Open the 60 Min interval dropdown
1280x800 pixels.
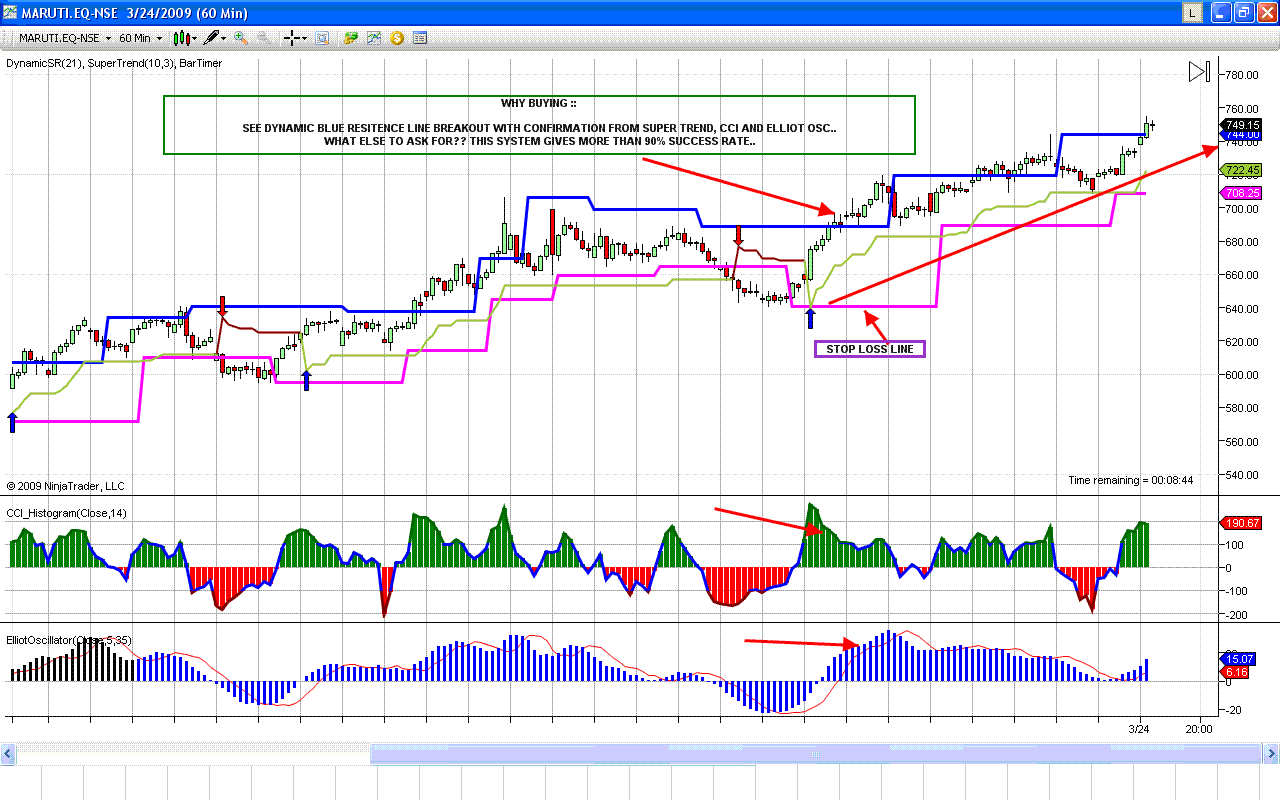click(x=142, y=38)
